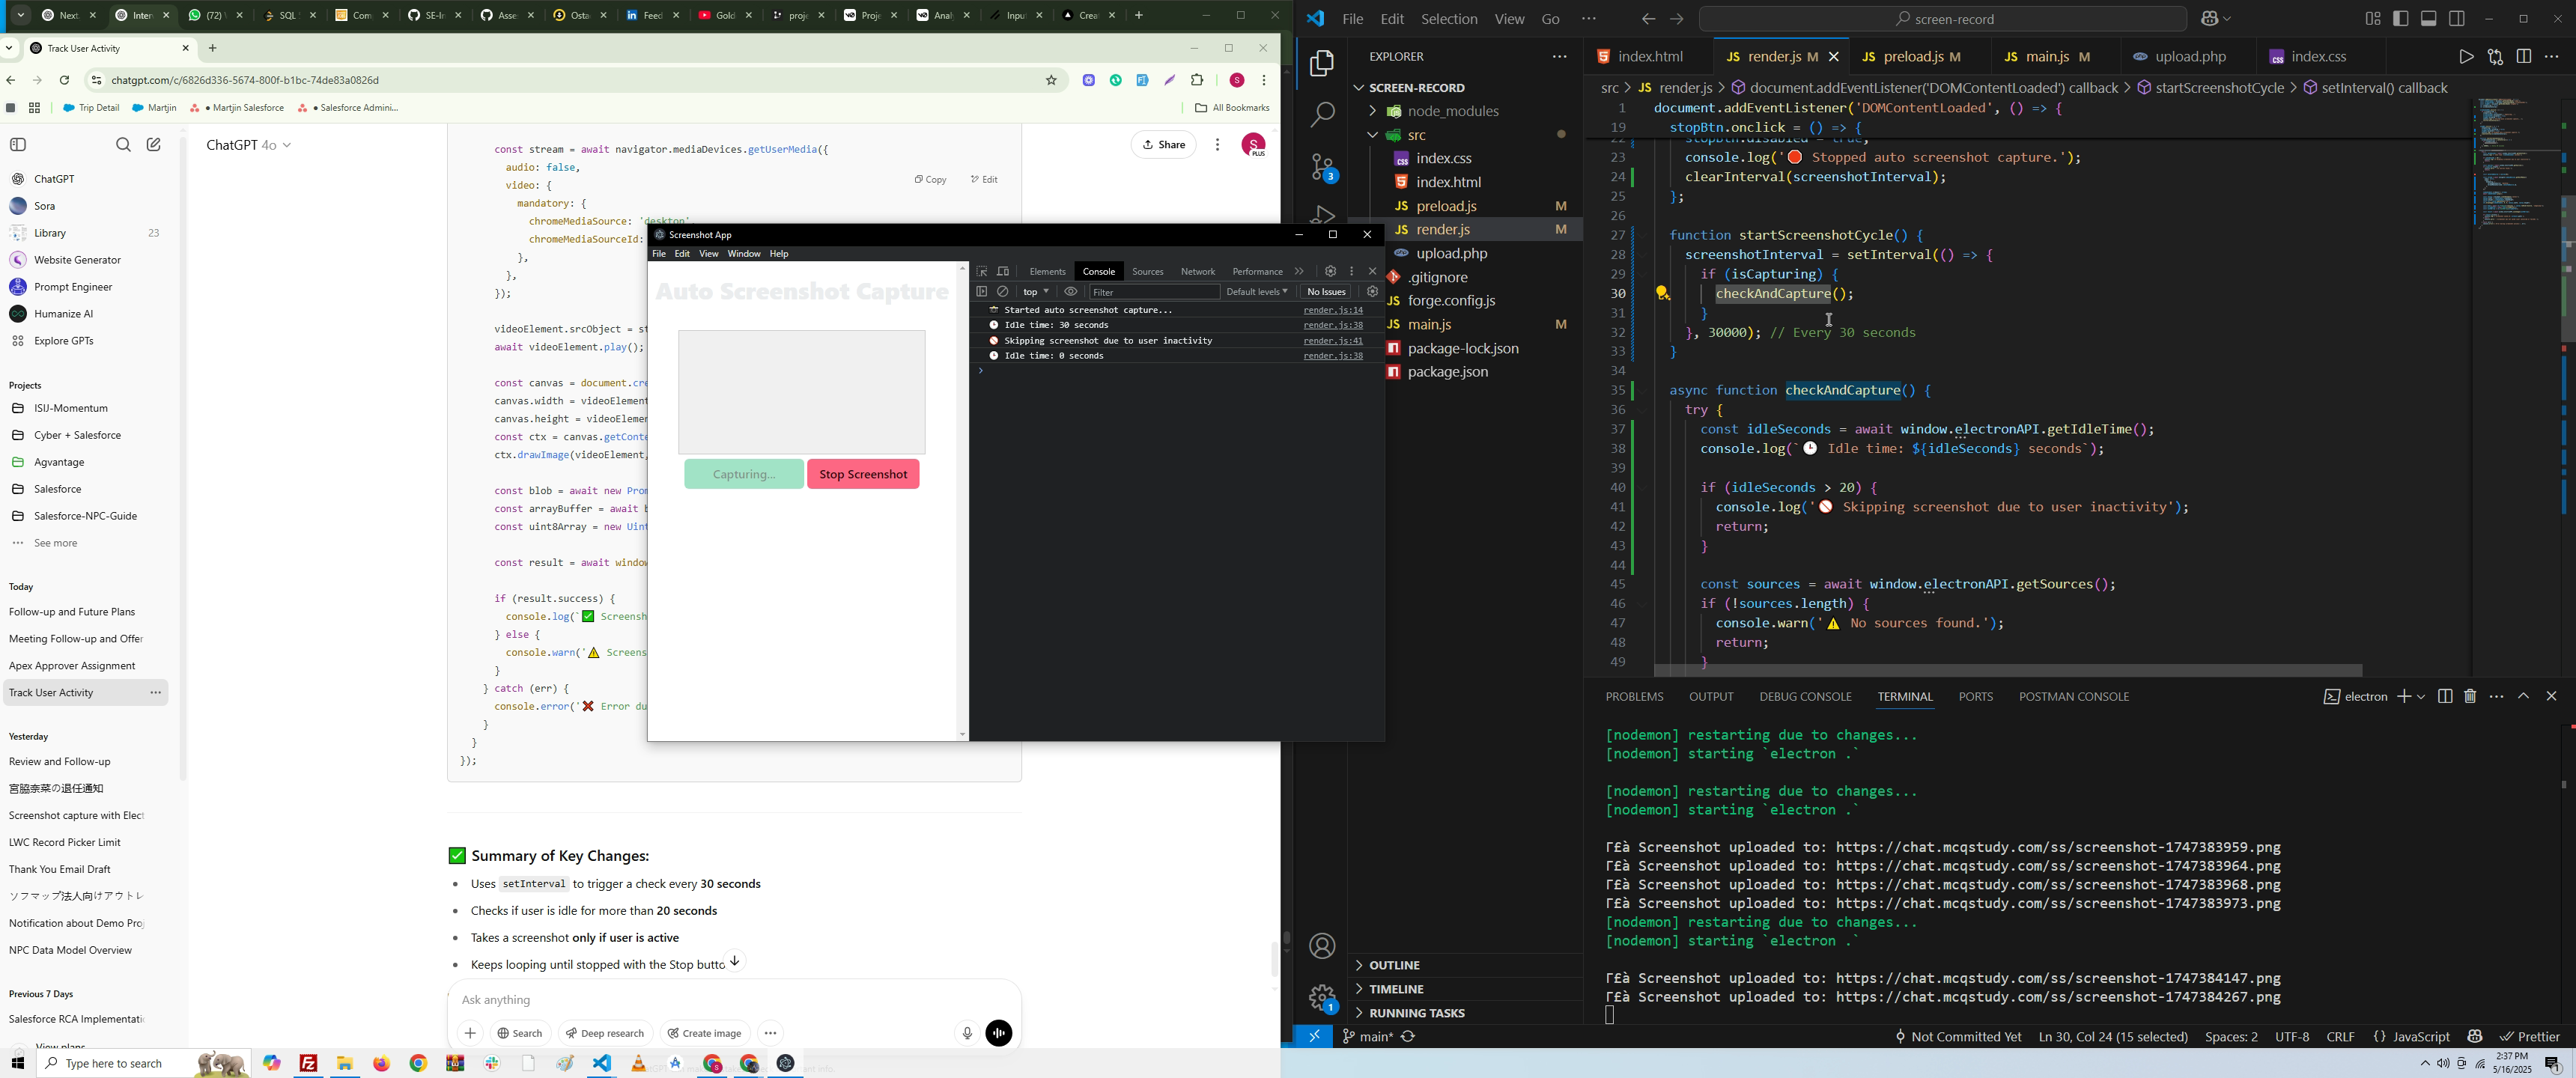Open the Default levels dropdown
The image size is (2576, 1078).
[1256, 292]
